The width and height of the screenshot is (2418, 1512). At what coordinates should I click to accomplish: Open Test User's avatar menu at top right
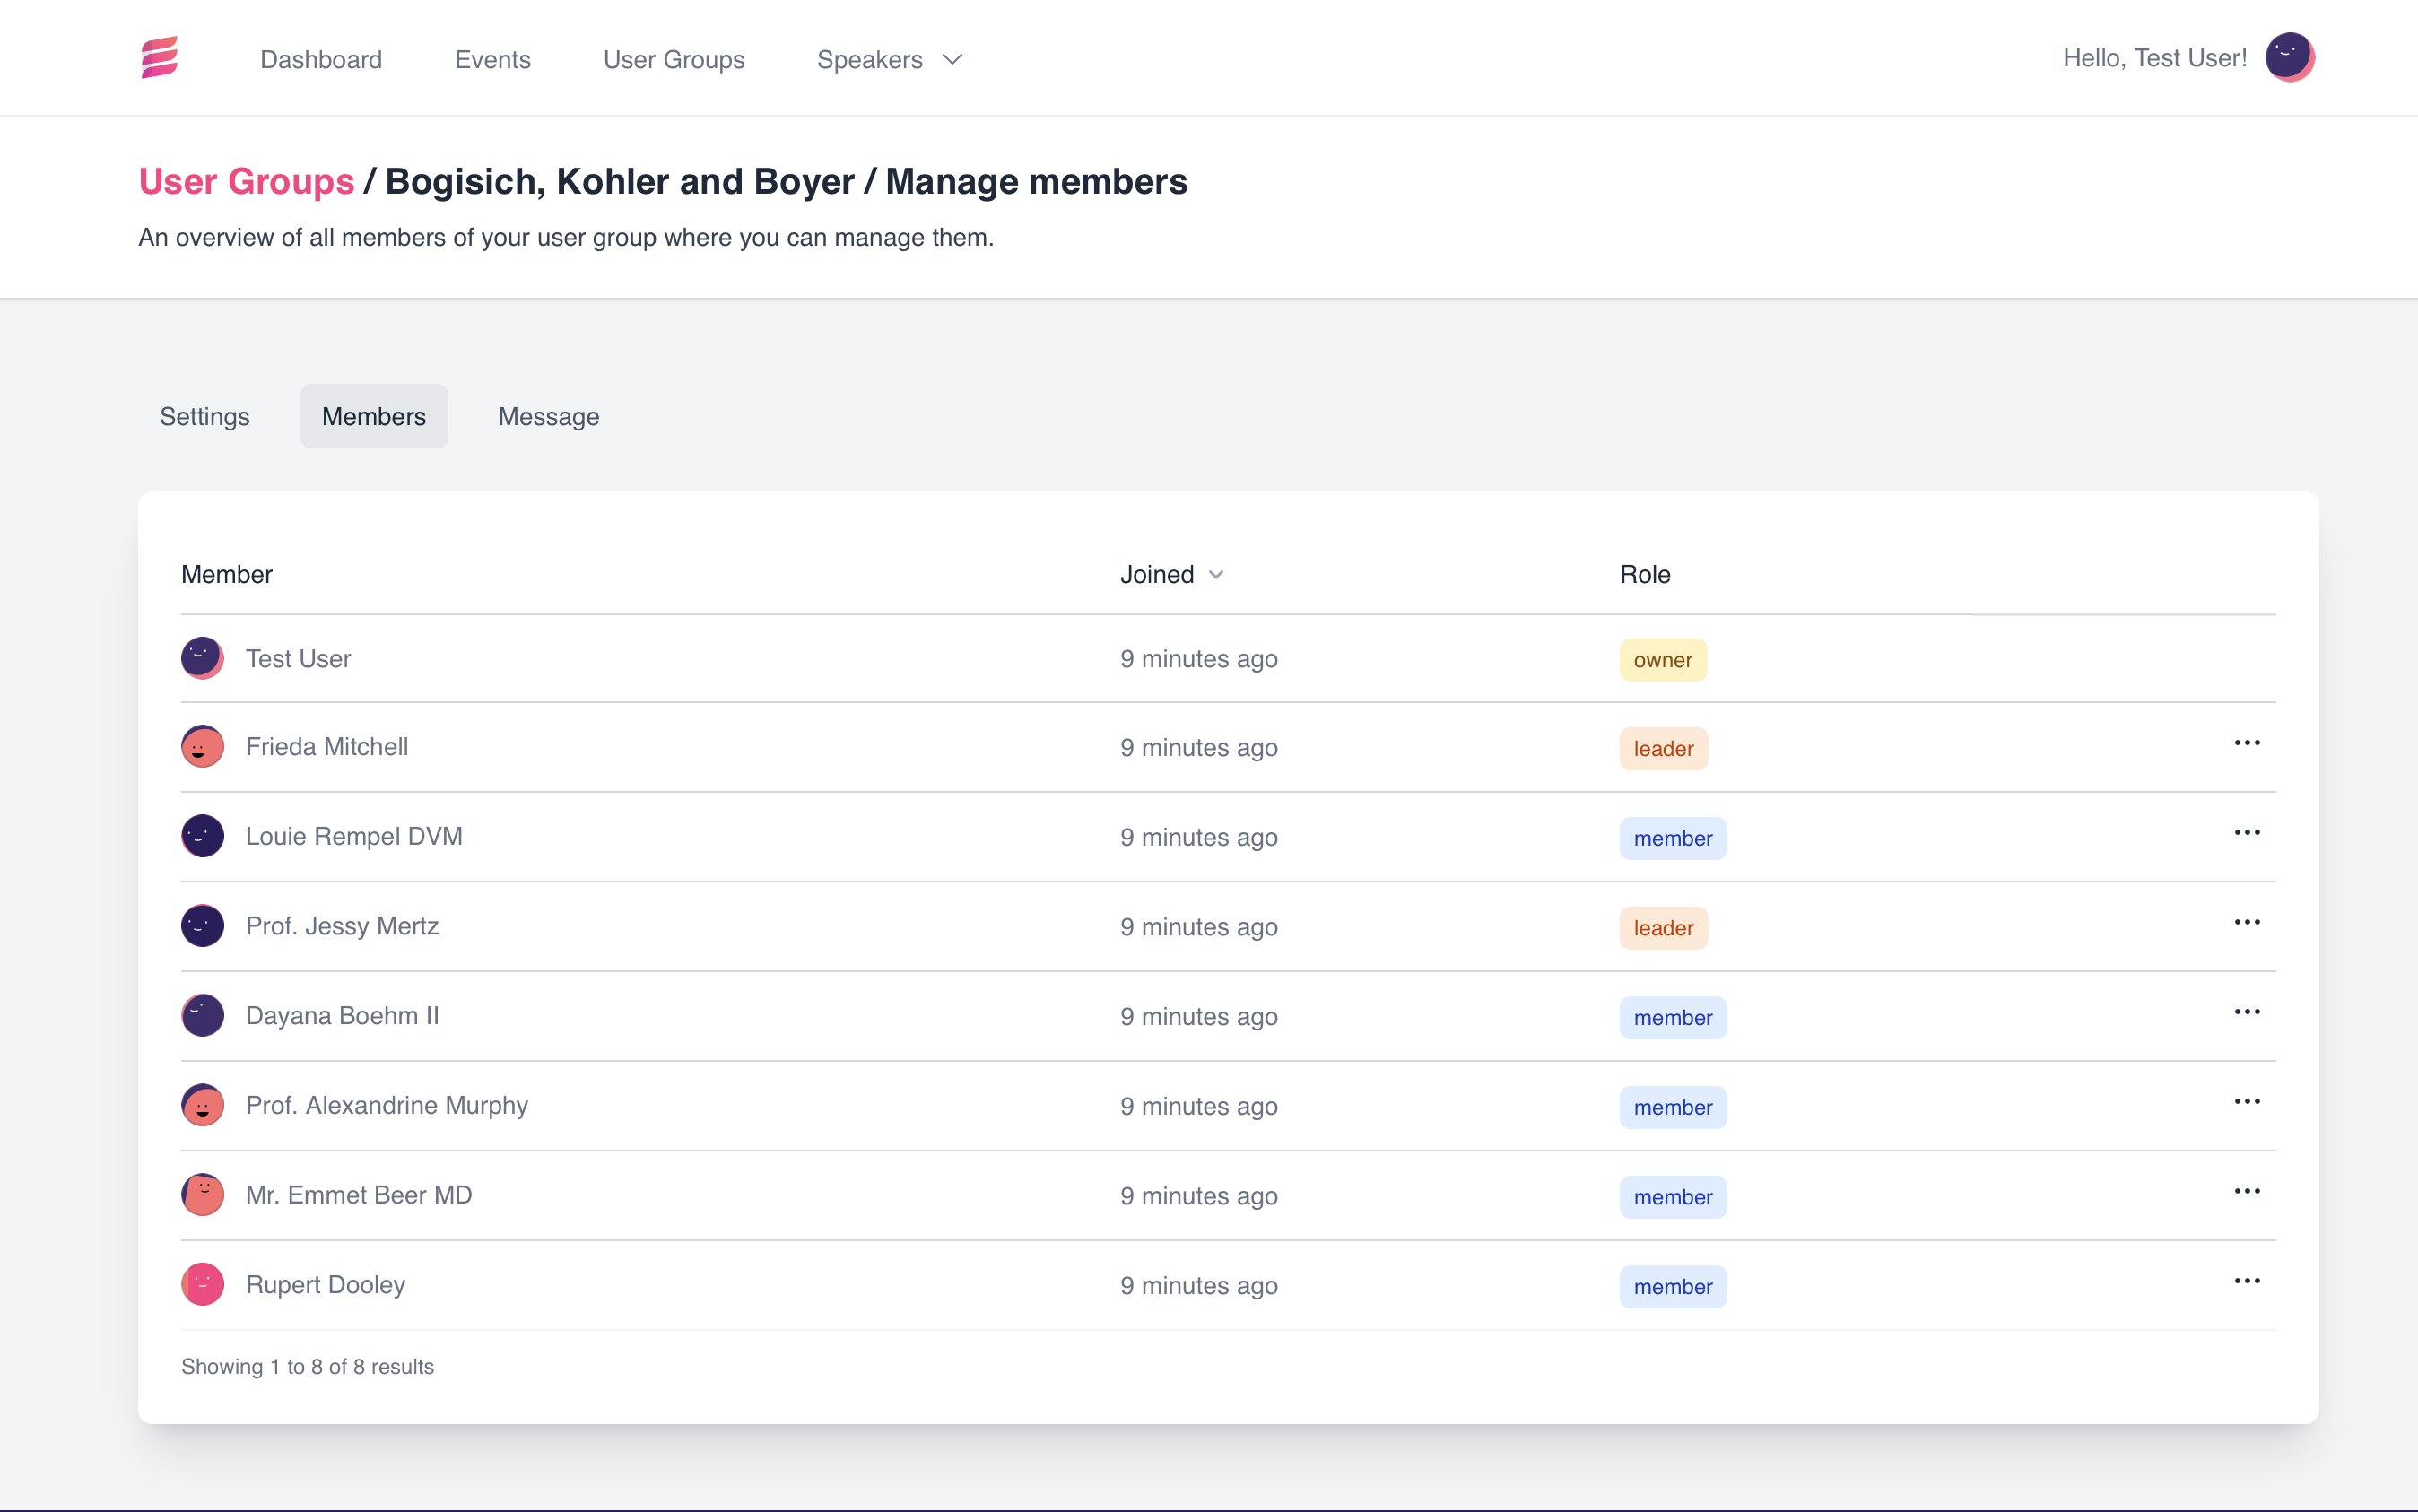(2289, 57)
